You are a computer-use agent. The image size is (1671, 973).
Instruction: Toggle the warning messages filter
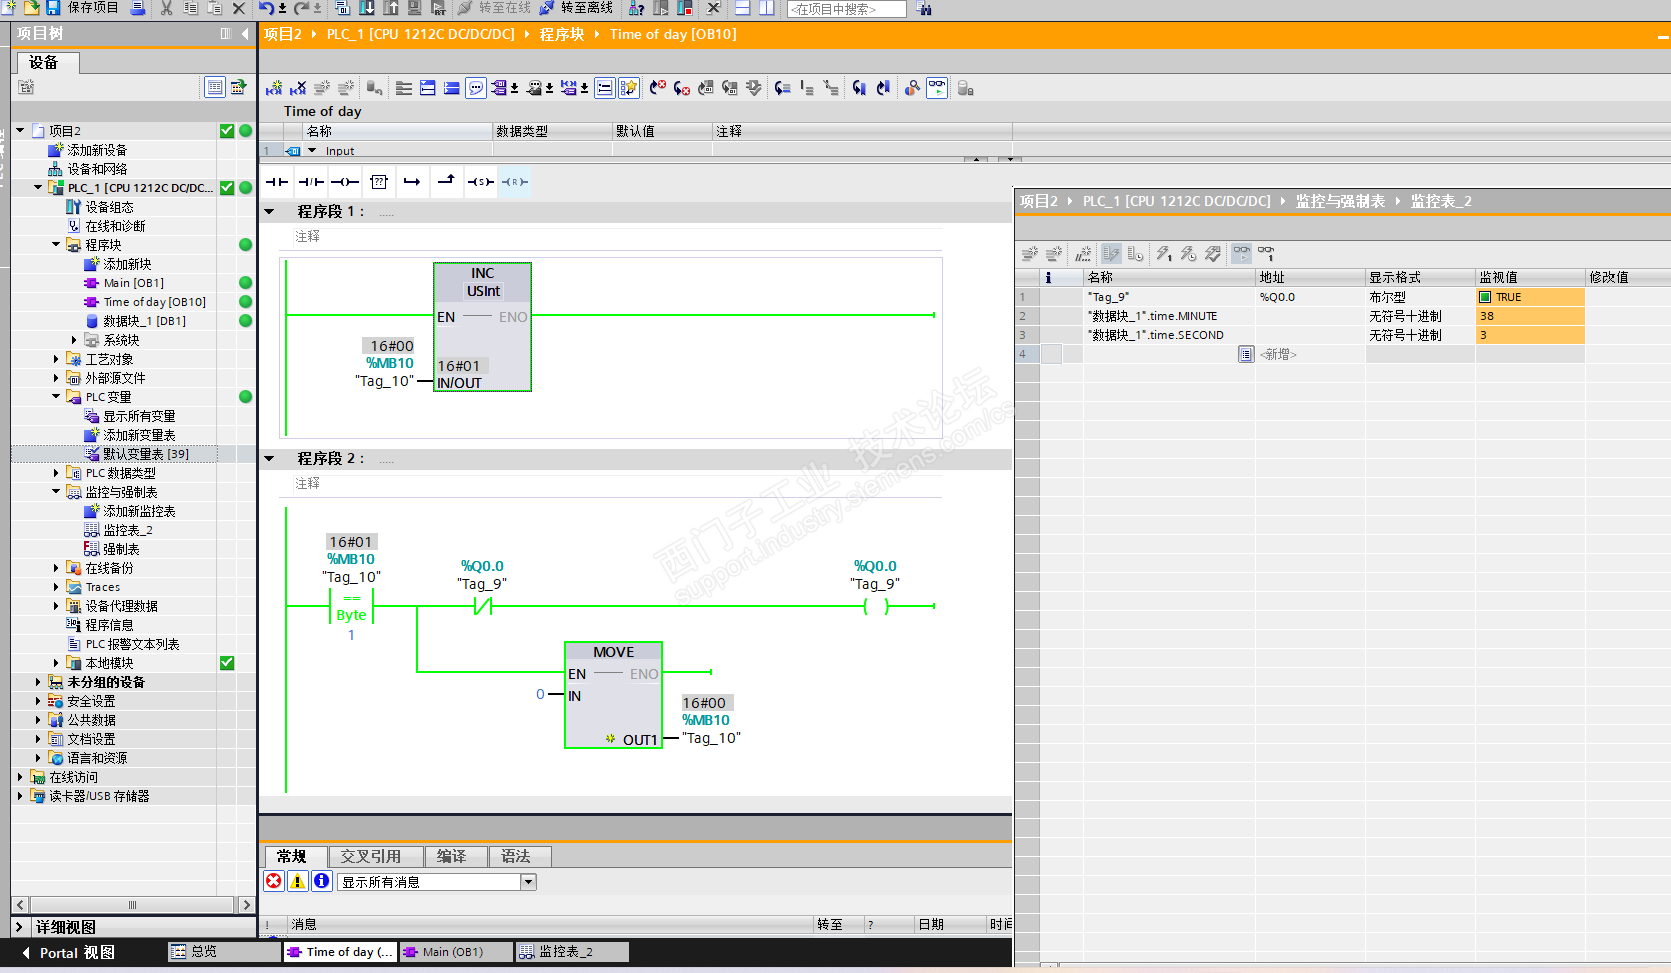coord(297,881)
